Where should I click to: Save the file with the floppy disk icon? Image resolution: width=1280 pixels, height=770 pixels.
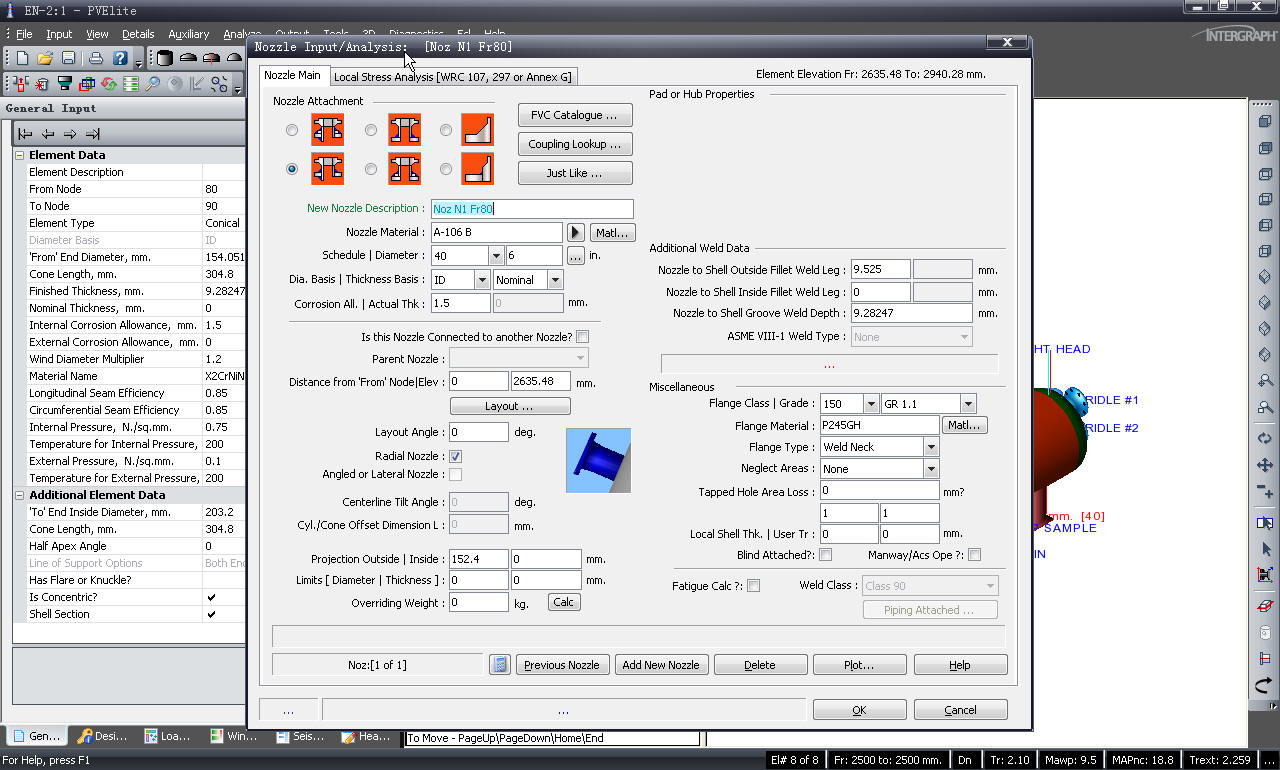68,59
